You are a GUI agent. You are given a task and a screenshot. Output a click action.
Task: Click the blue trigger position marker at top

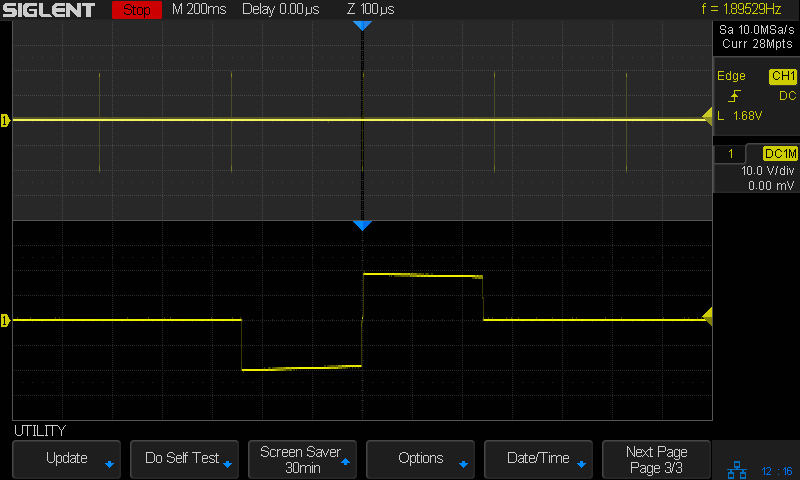362,25
